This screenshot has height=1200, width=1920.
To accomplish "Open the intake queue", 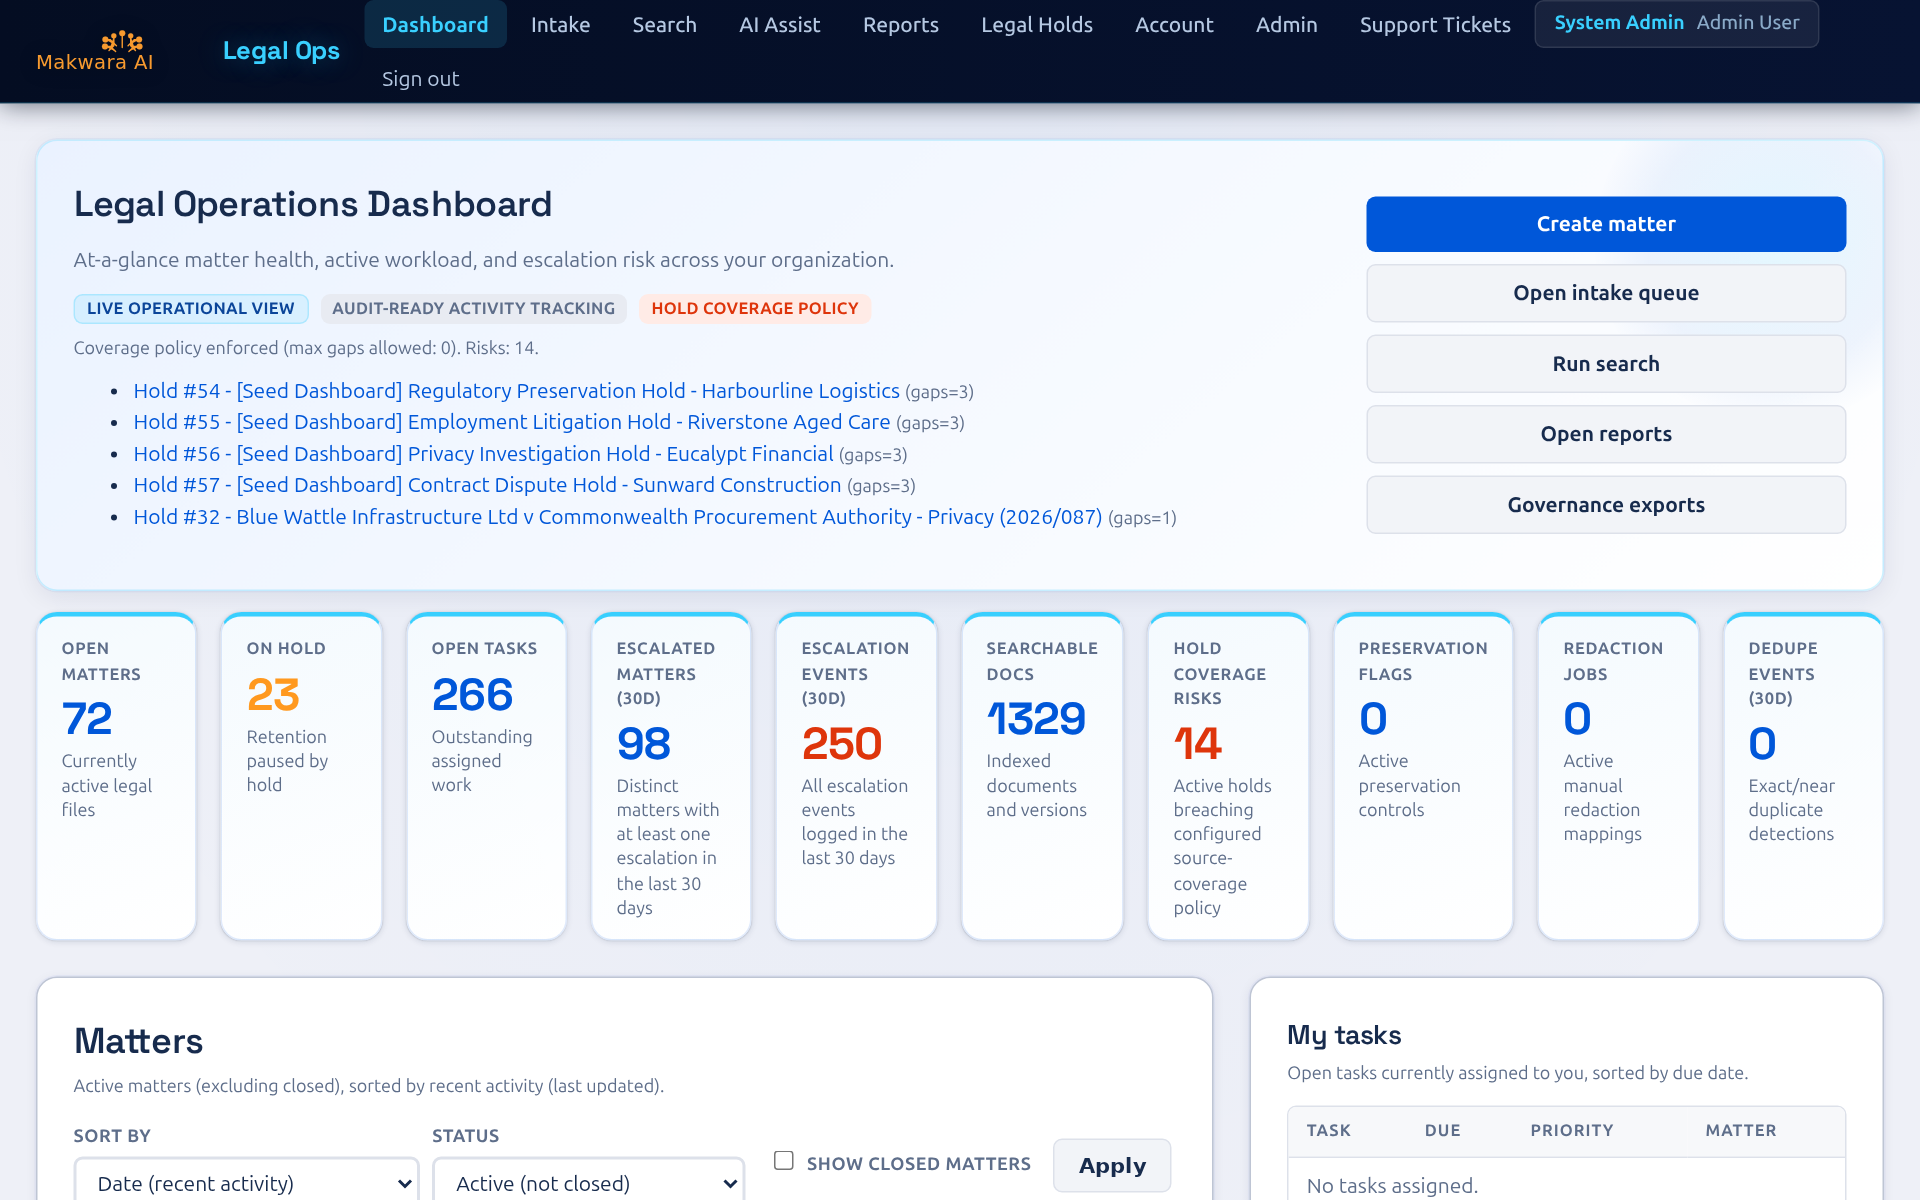I will [1605, 293].
